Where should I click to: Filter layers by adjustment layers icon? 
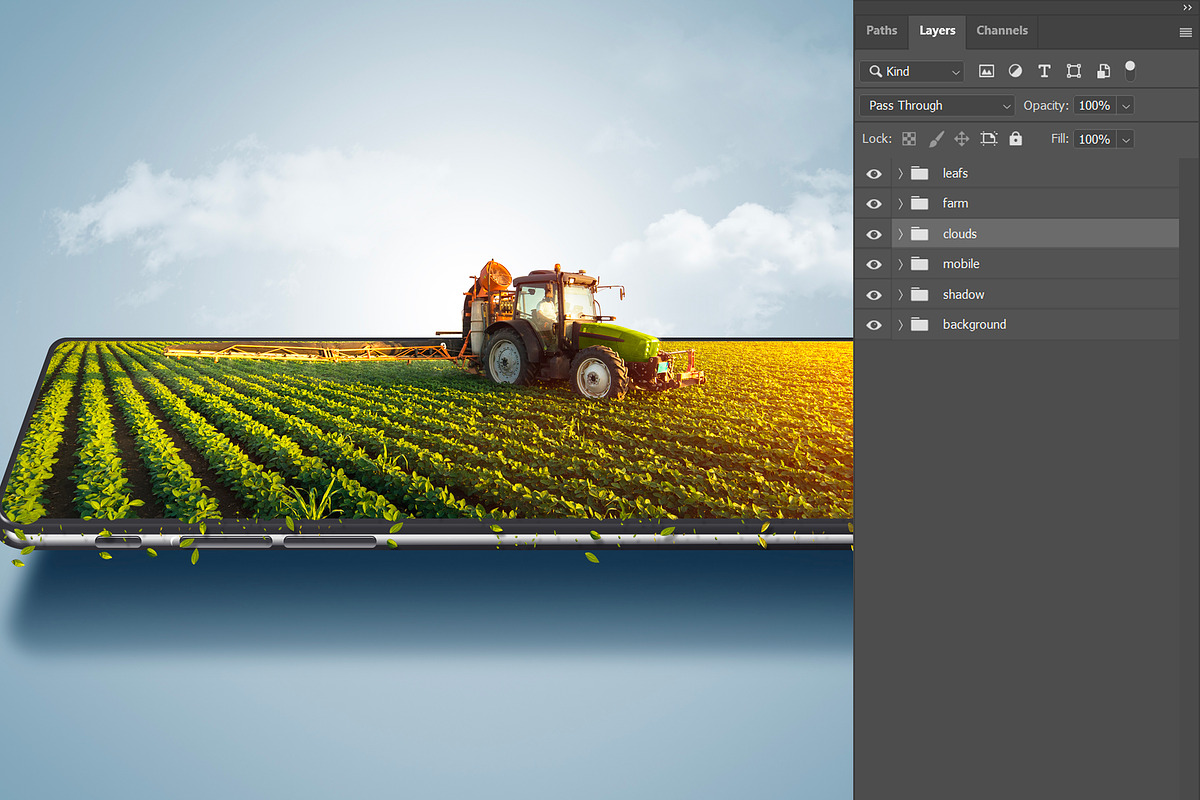(1015, 71)
